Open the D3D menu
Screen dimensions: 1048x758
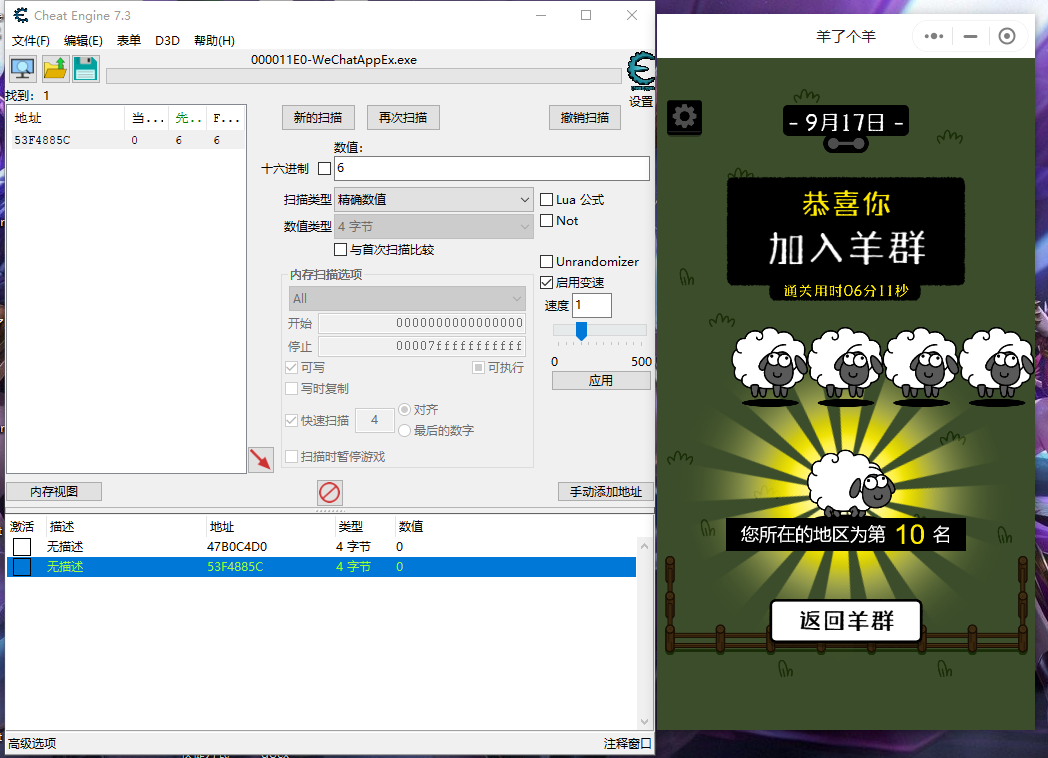point(166,40)
